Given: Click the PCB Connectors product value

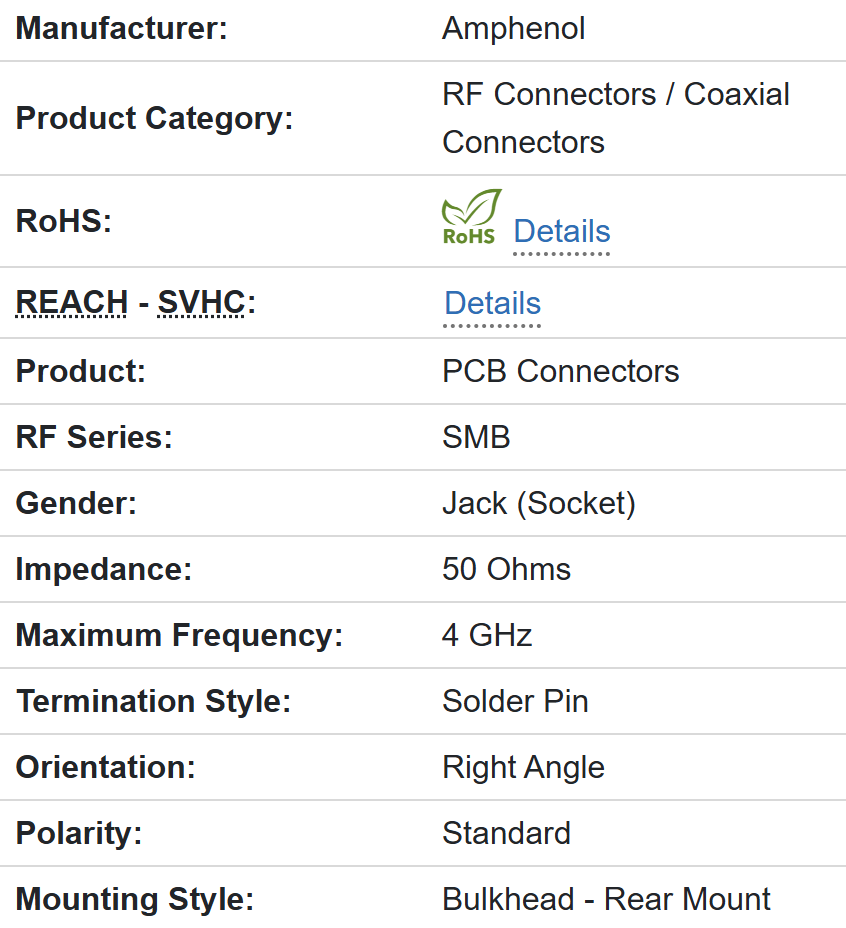Looking at the screenshot, I should coord(560,371).
